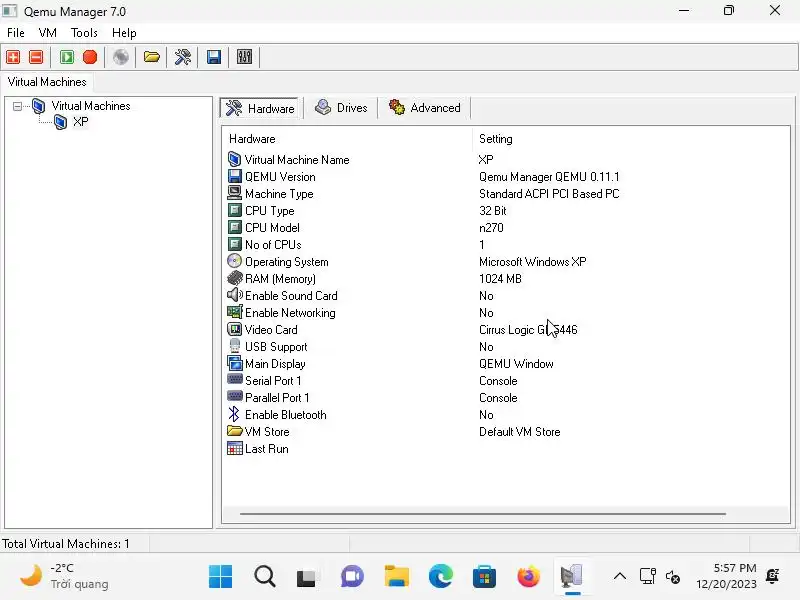Viewport: 800px width, 600px height.
Task: Open File Explorer from the taskbar
Action: point(396,577)
